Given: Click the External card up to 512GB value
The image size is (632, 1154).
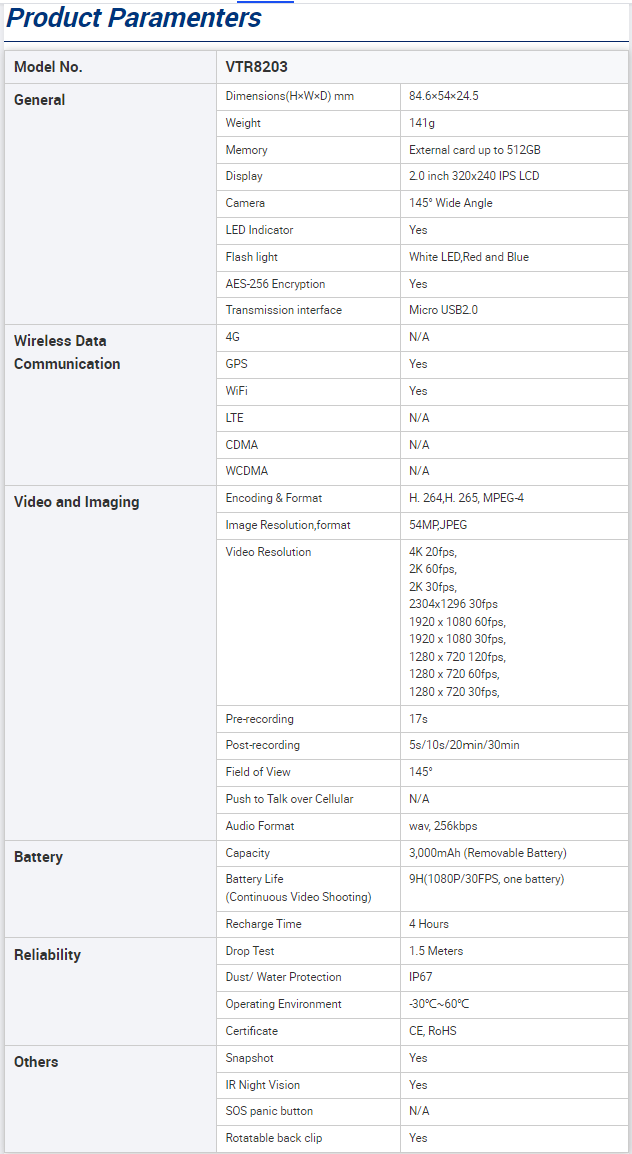Looking at the screenshot, I should pyautogui.click(x=475, y=150).
